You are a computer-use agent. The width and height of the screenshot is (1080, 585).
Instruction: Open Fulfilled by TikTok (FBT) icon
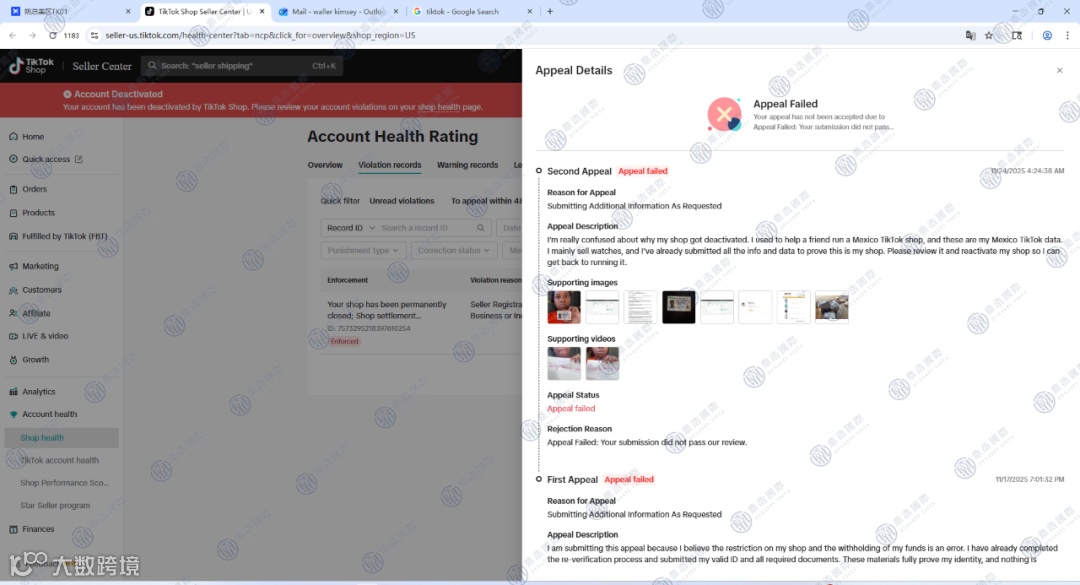pos(13,236)
